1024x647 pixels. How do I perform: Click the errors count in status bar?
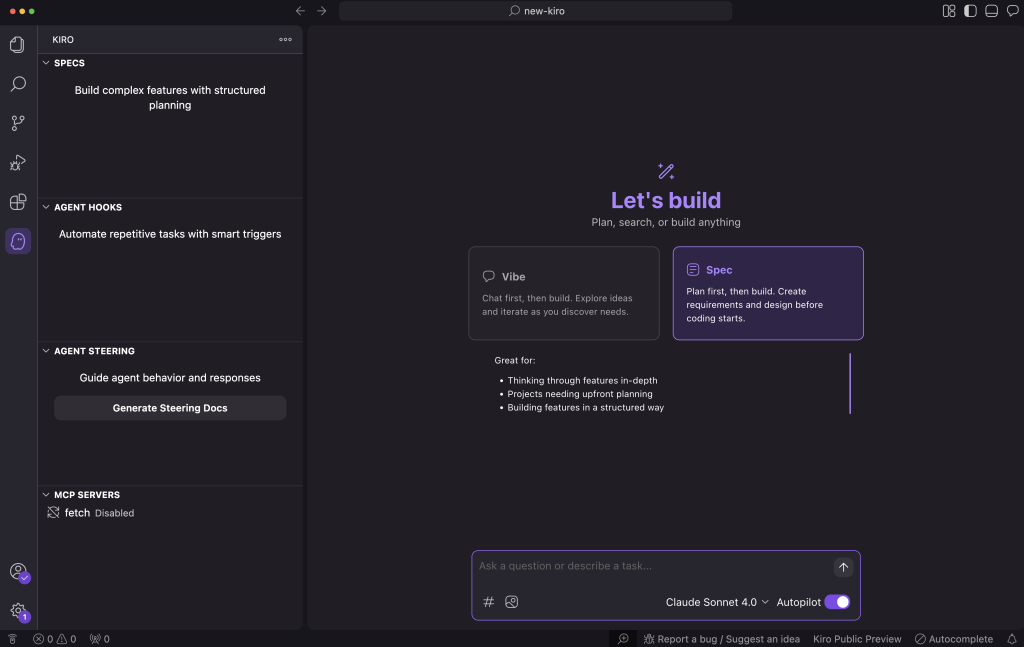[43, 639]
